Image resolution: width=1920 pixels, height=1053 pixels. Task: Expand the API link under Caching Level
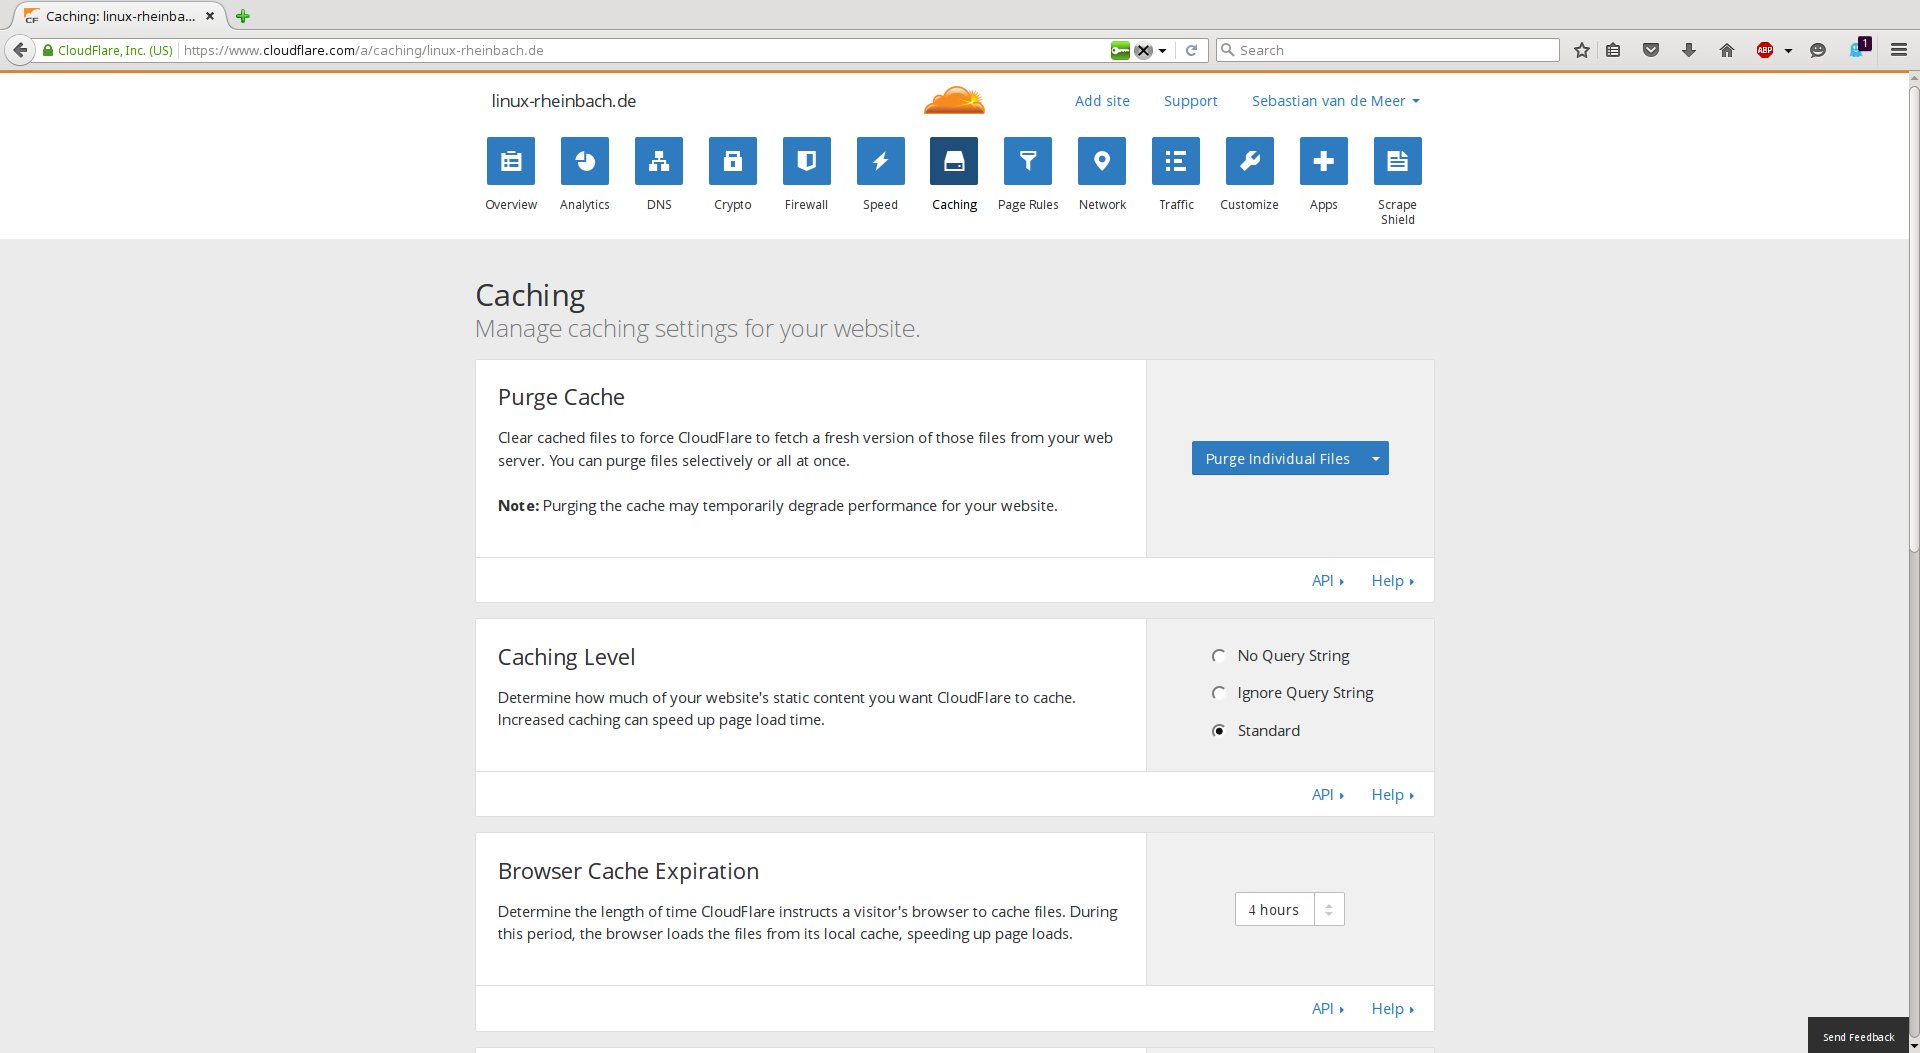point(1328,795)
